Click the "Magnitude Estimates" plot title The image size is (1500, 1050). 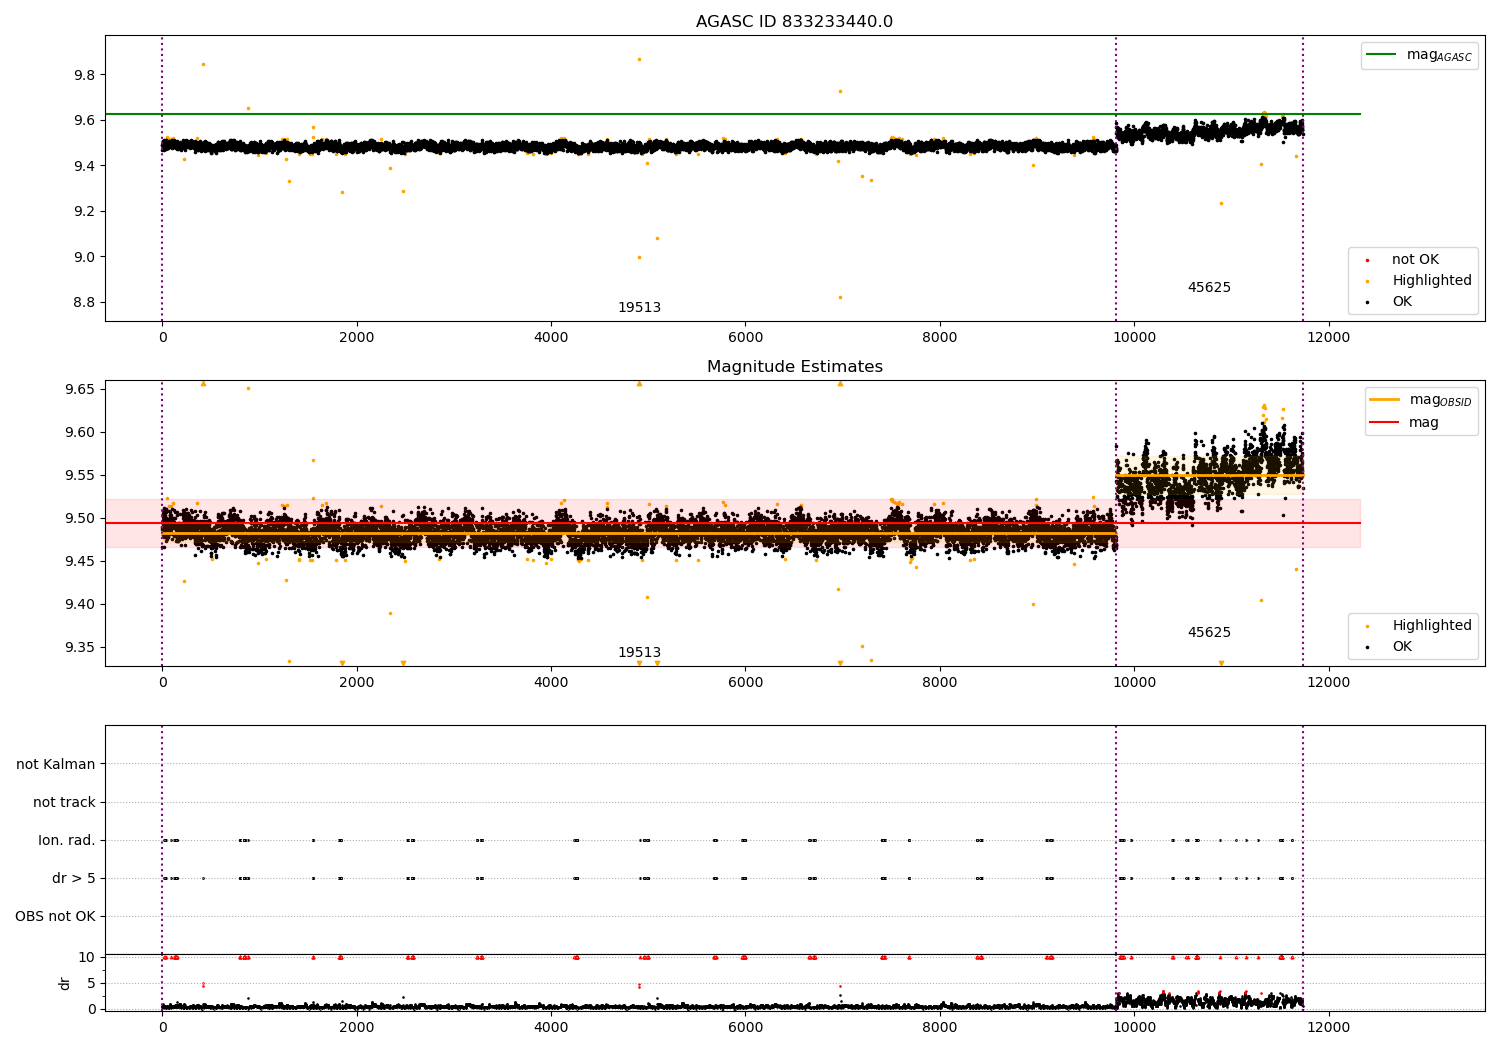coord(794,367)
